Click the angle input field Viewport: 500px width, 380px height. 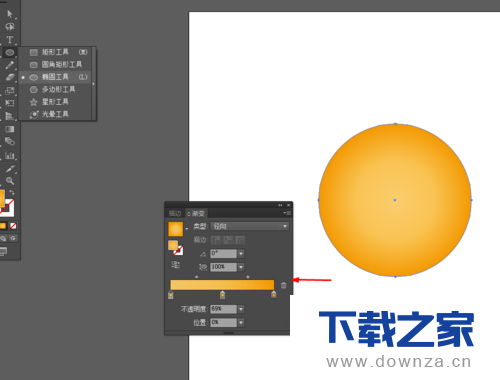(x=224, y=254)
